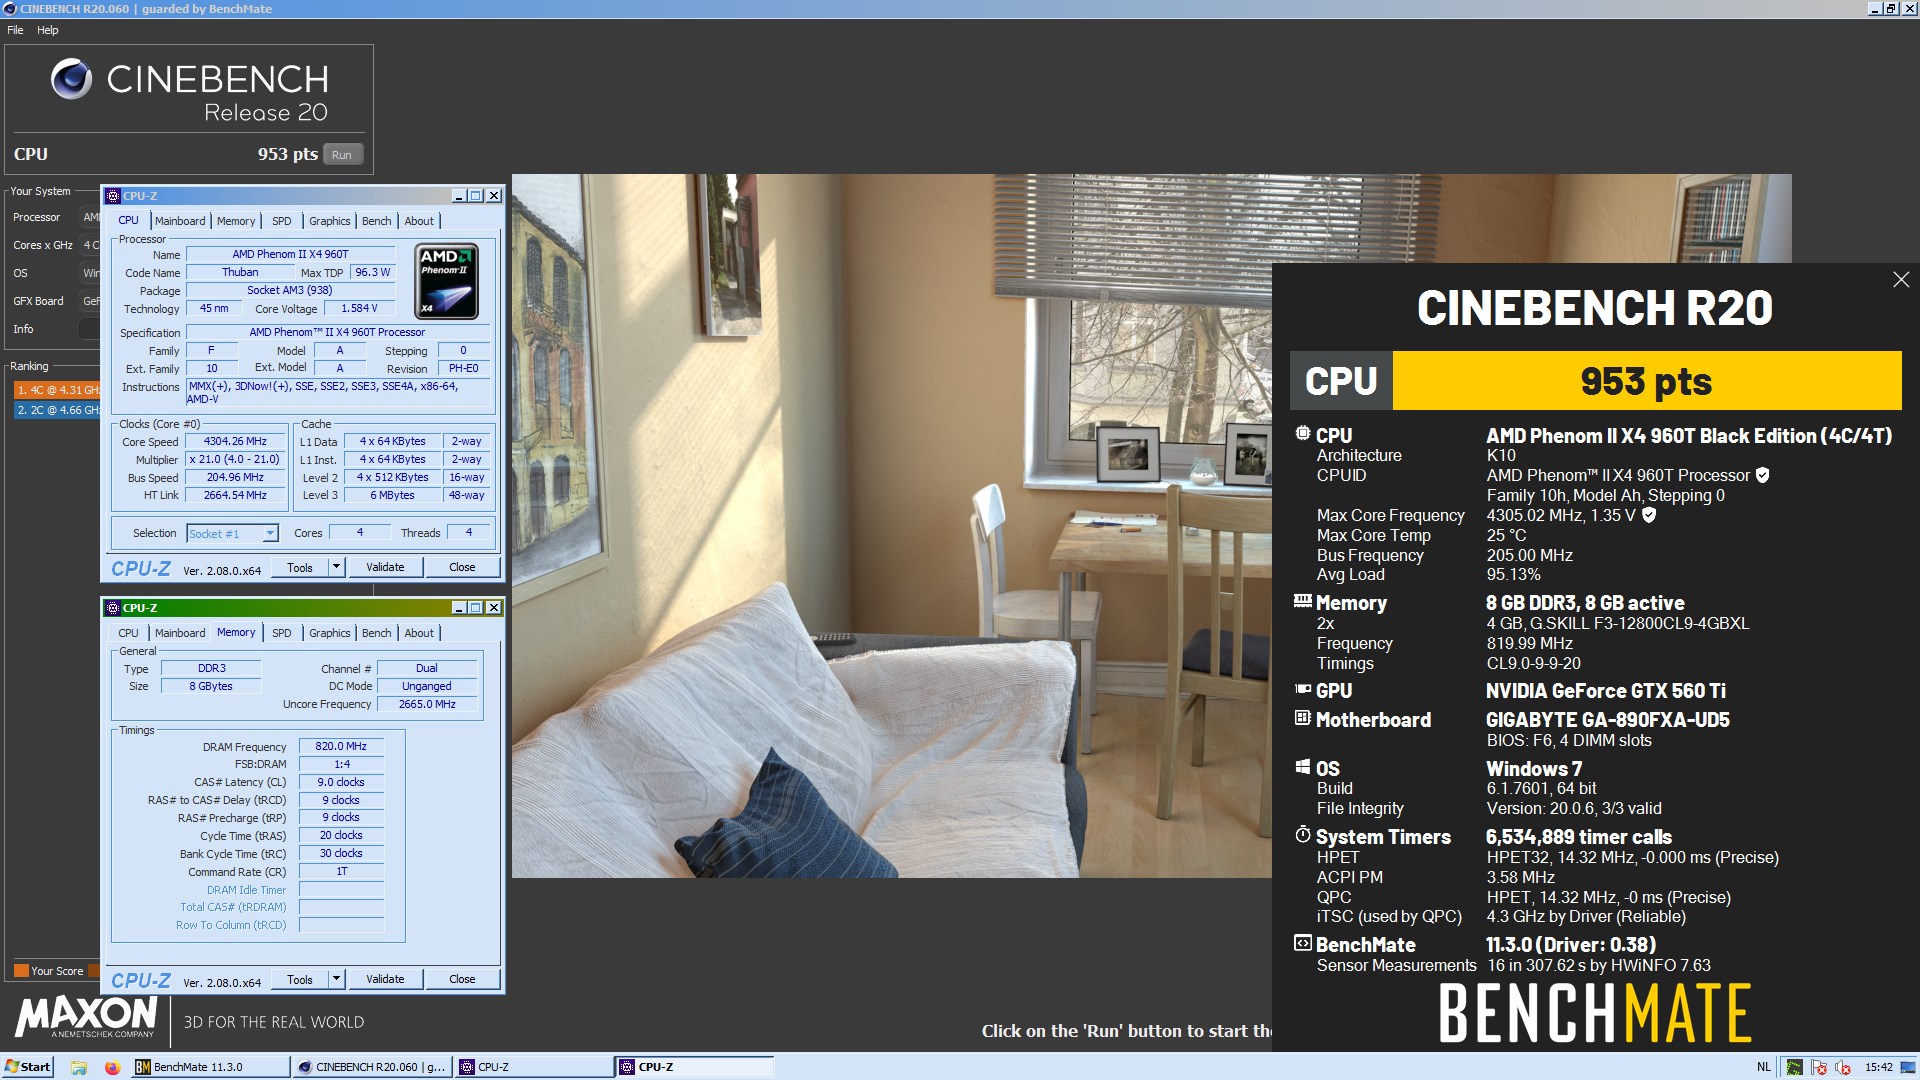The height and width of the screenshot is (1080, 1920).
Task: Click verified shield next to CPUID name
Action: (1763, 476)
